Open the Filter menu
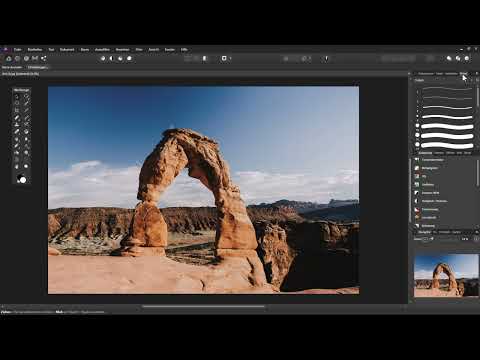 point(139,50)
